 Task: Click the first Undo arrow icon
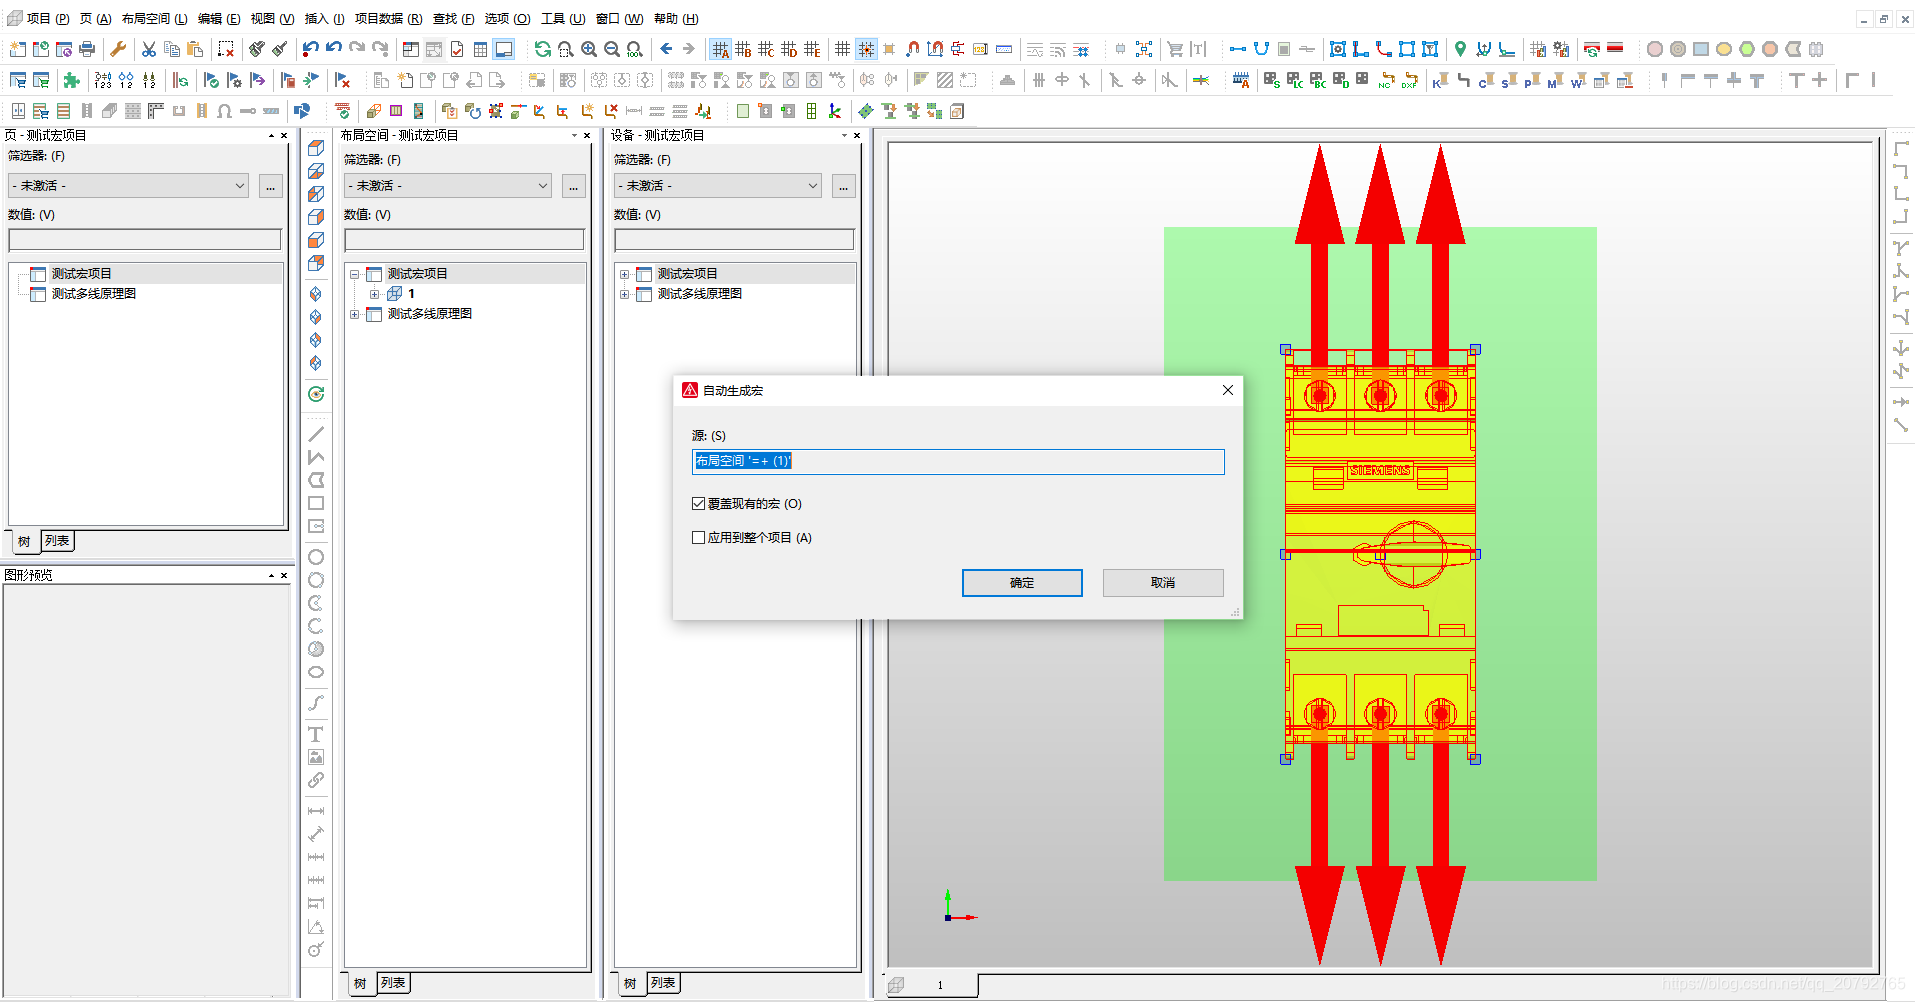[310, 49]
